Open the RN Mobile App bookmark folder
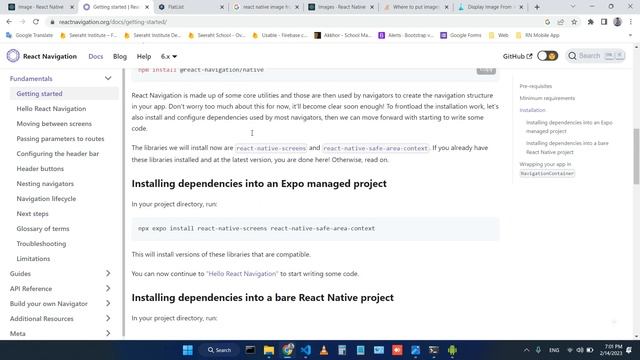 click(x=538, y=36)
